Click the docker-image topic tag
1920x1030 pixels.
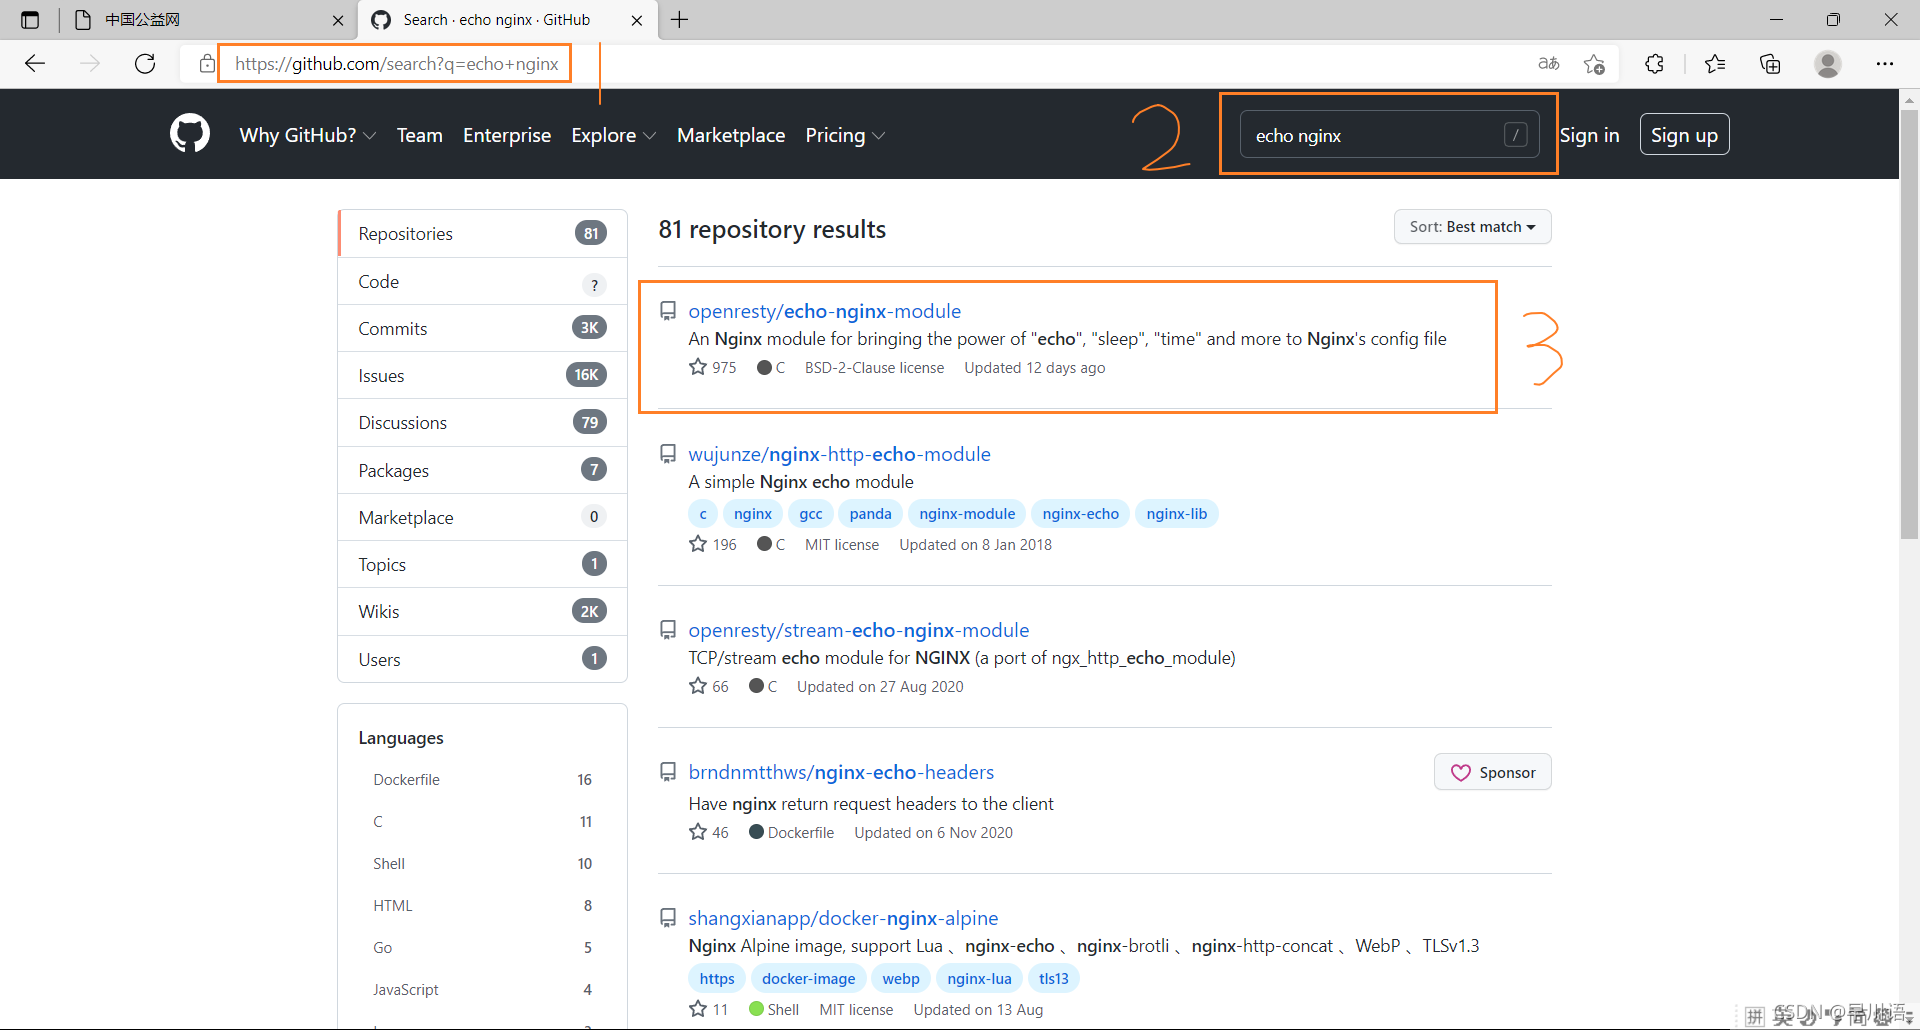coord(808,978)
